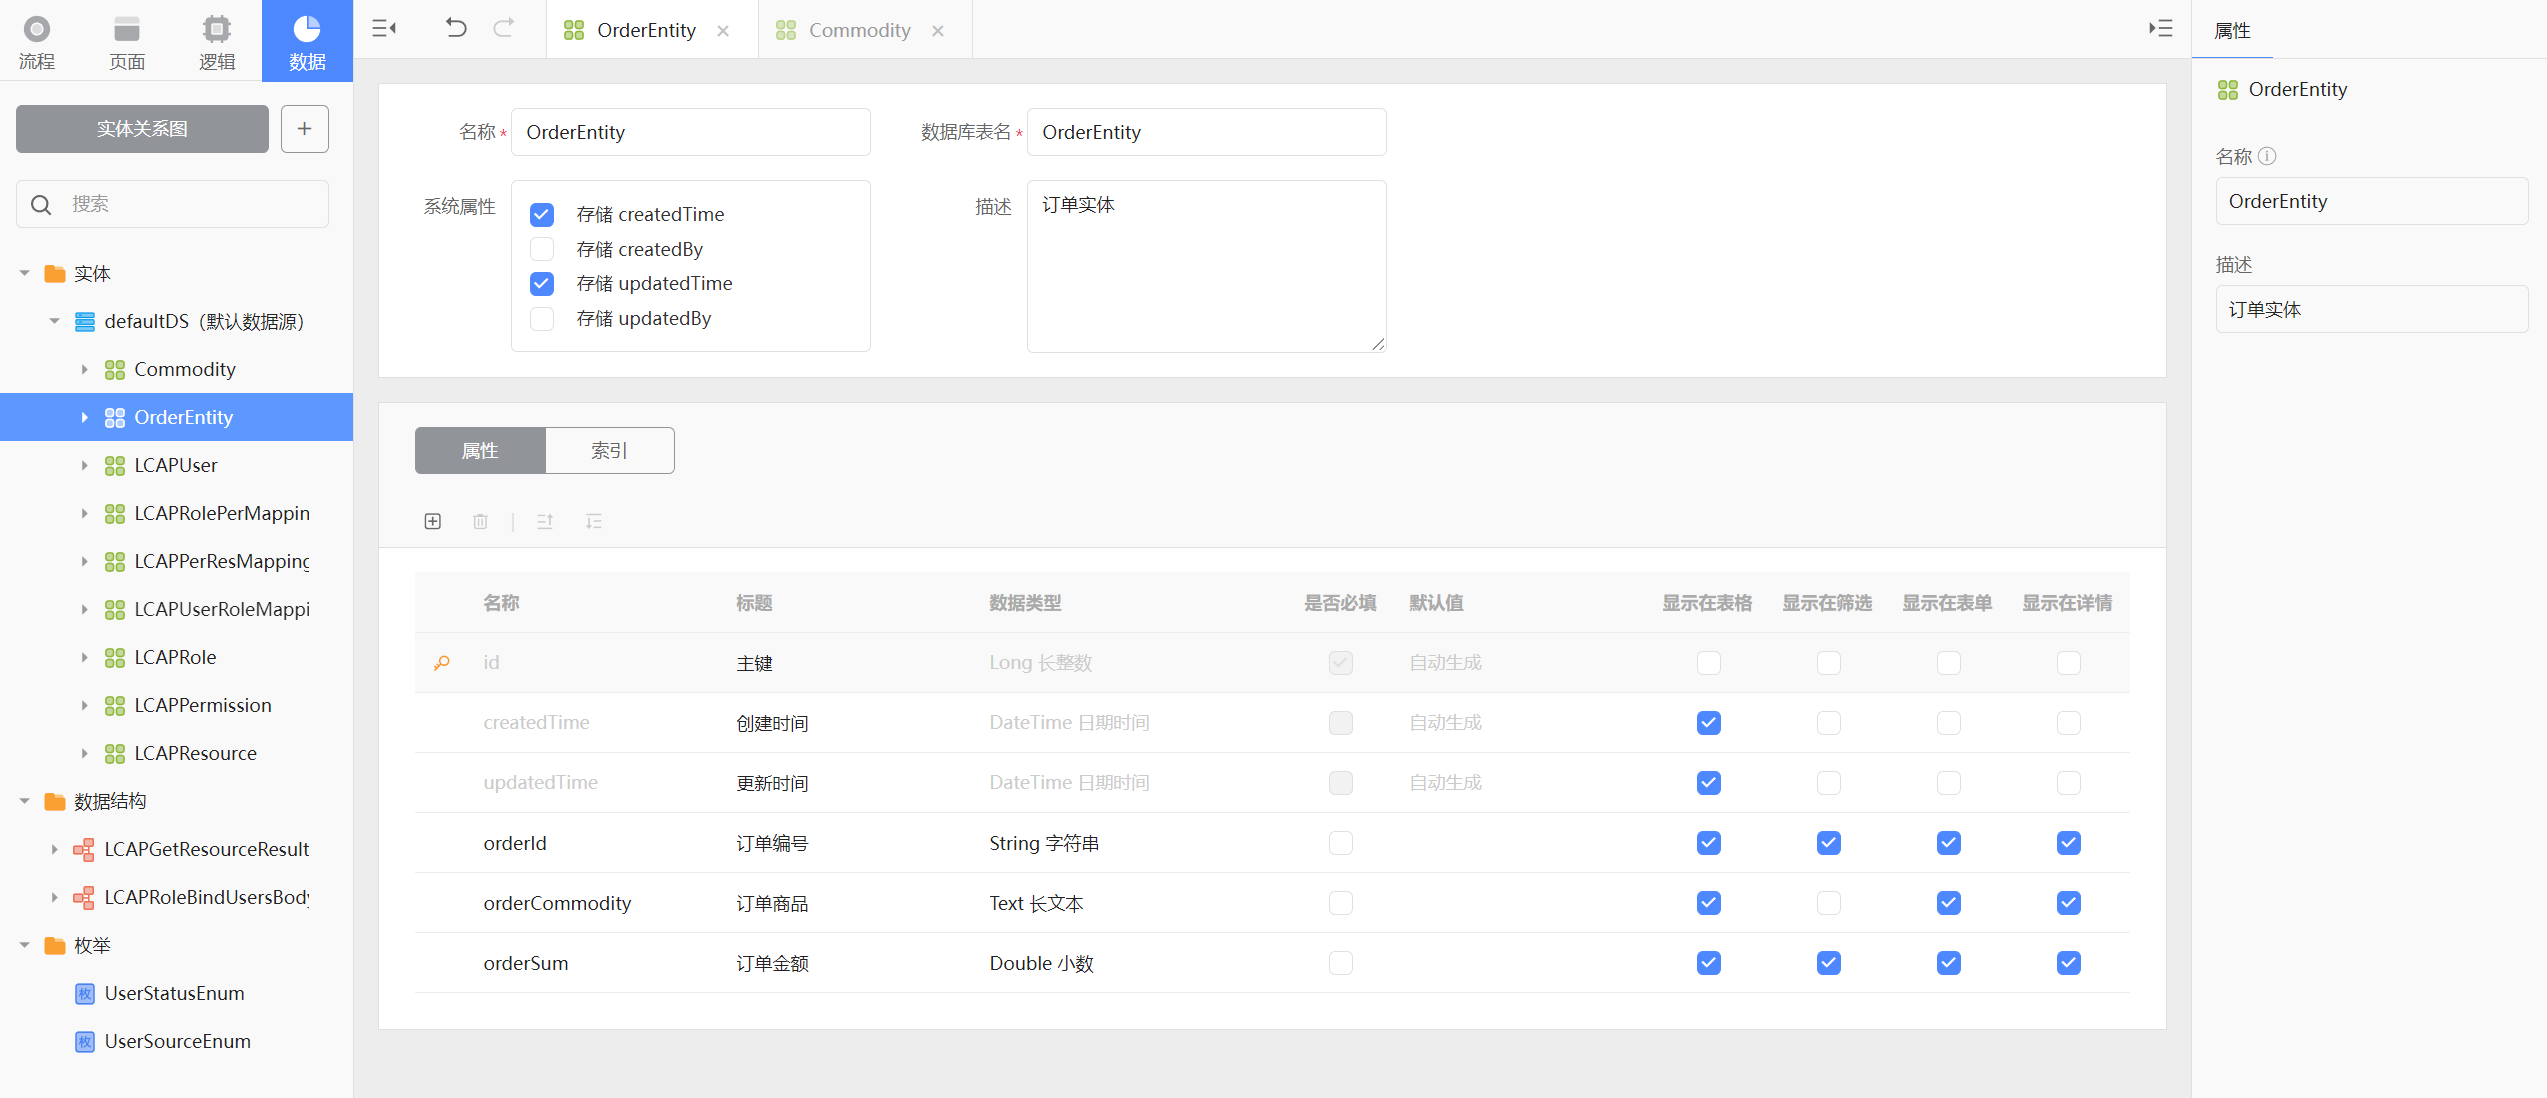Viewport: 2547px width, 1098px height.
Task: Collapse the 枚举 folder
Action: pyautogui.click(x=25, y=946)
